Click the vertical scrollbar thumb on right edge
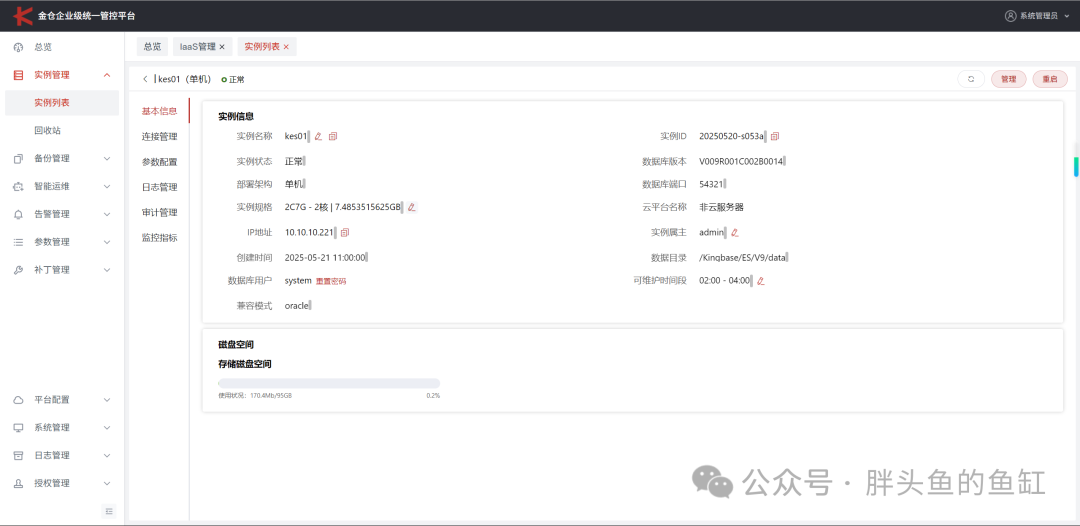This screenshot has width=1080, height=526. click(1075, 166)
